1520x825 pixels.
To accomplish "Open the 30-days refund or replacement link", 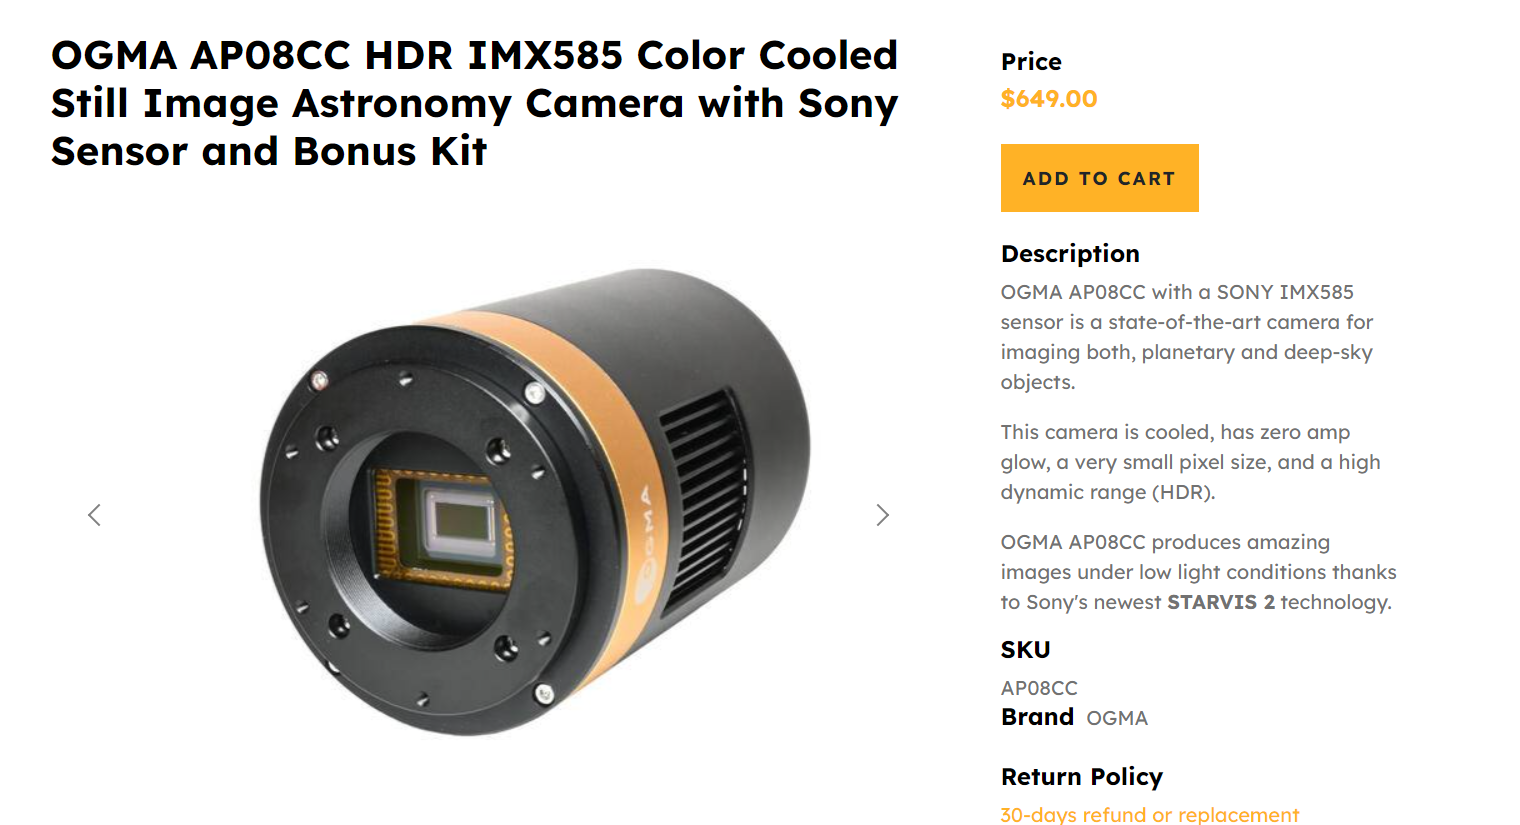I will [1150, 814].
